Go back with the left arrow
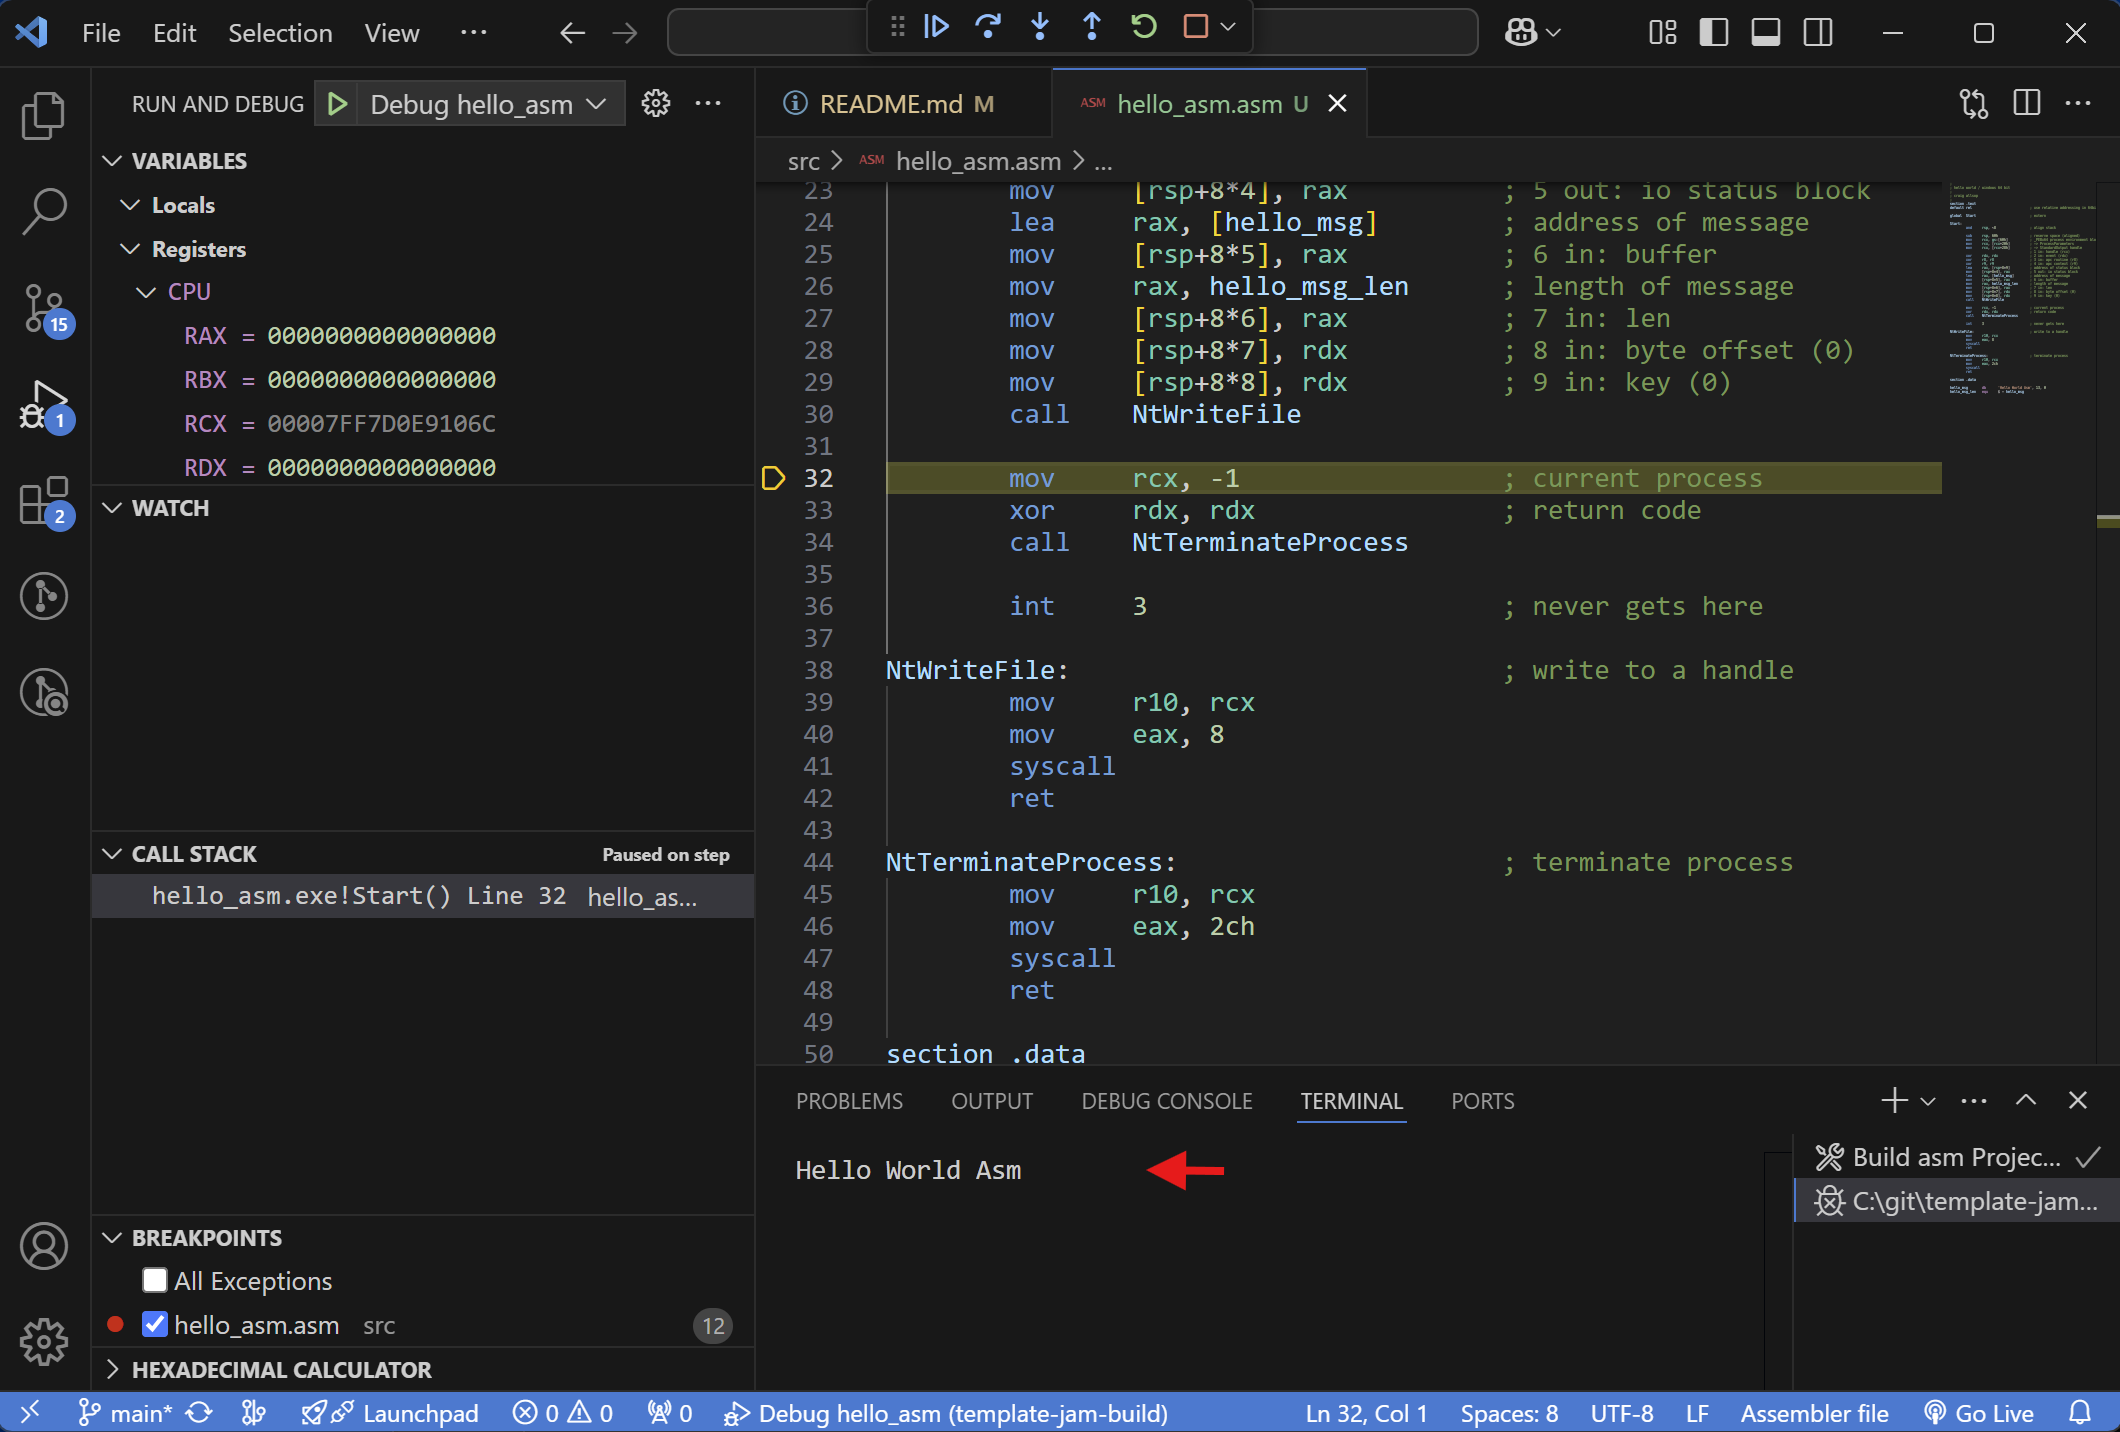This screenshot has height=1432, width=2120. point(572,33)
